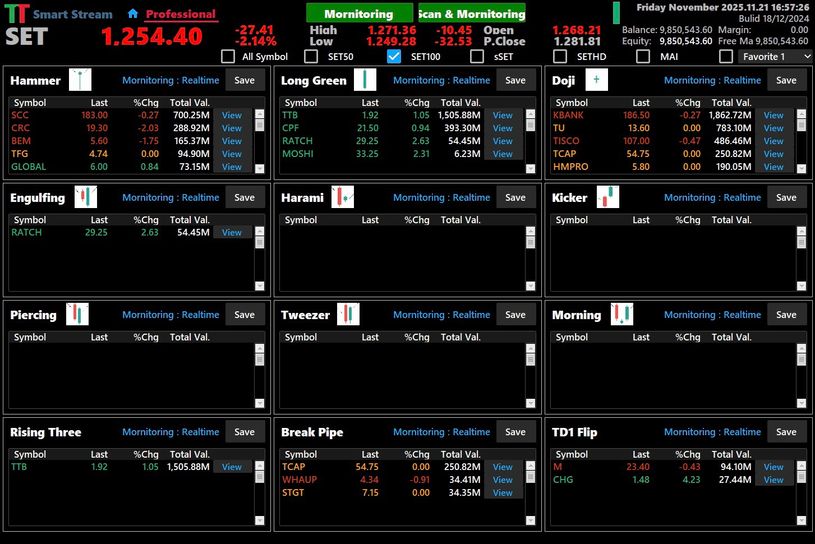Click the Long Green candlestick icon

click(x=365, y=80)
